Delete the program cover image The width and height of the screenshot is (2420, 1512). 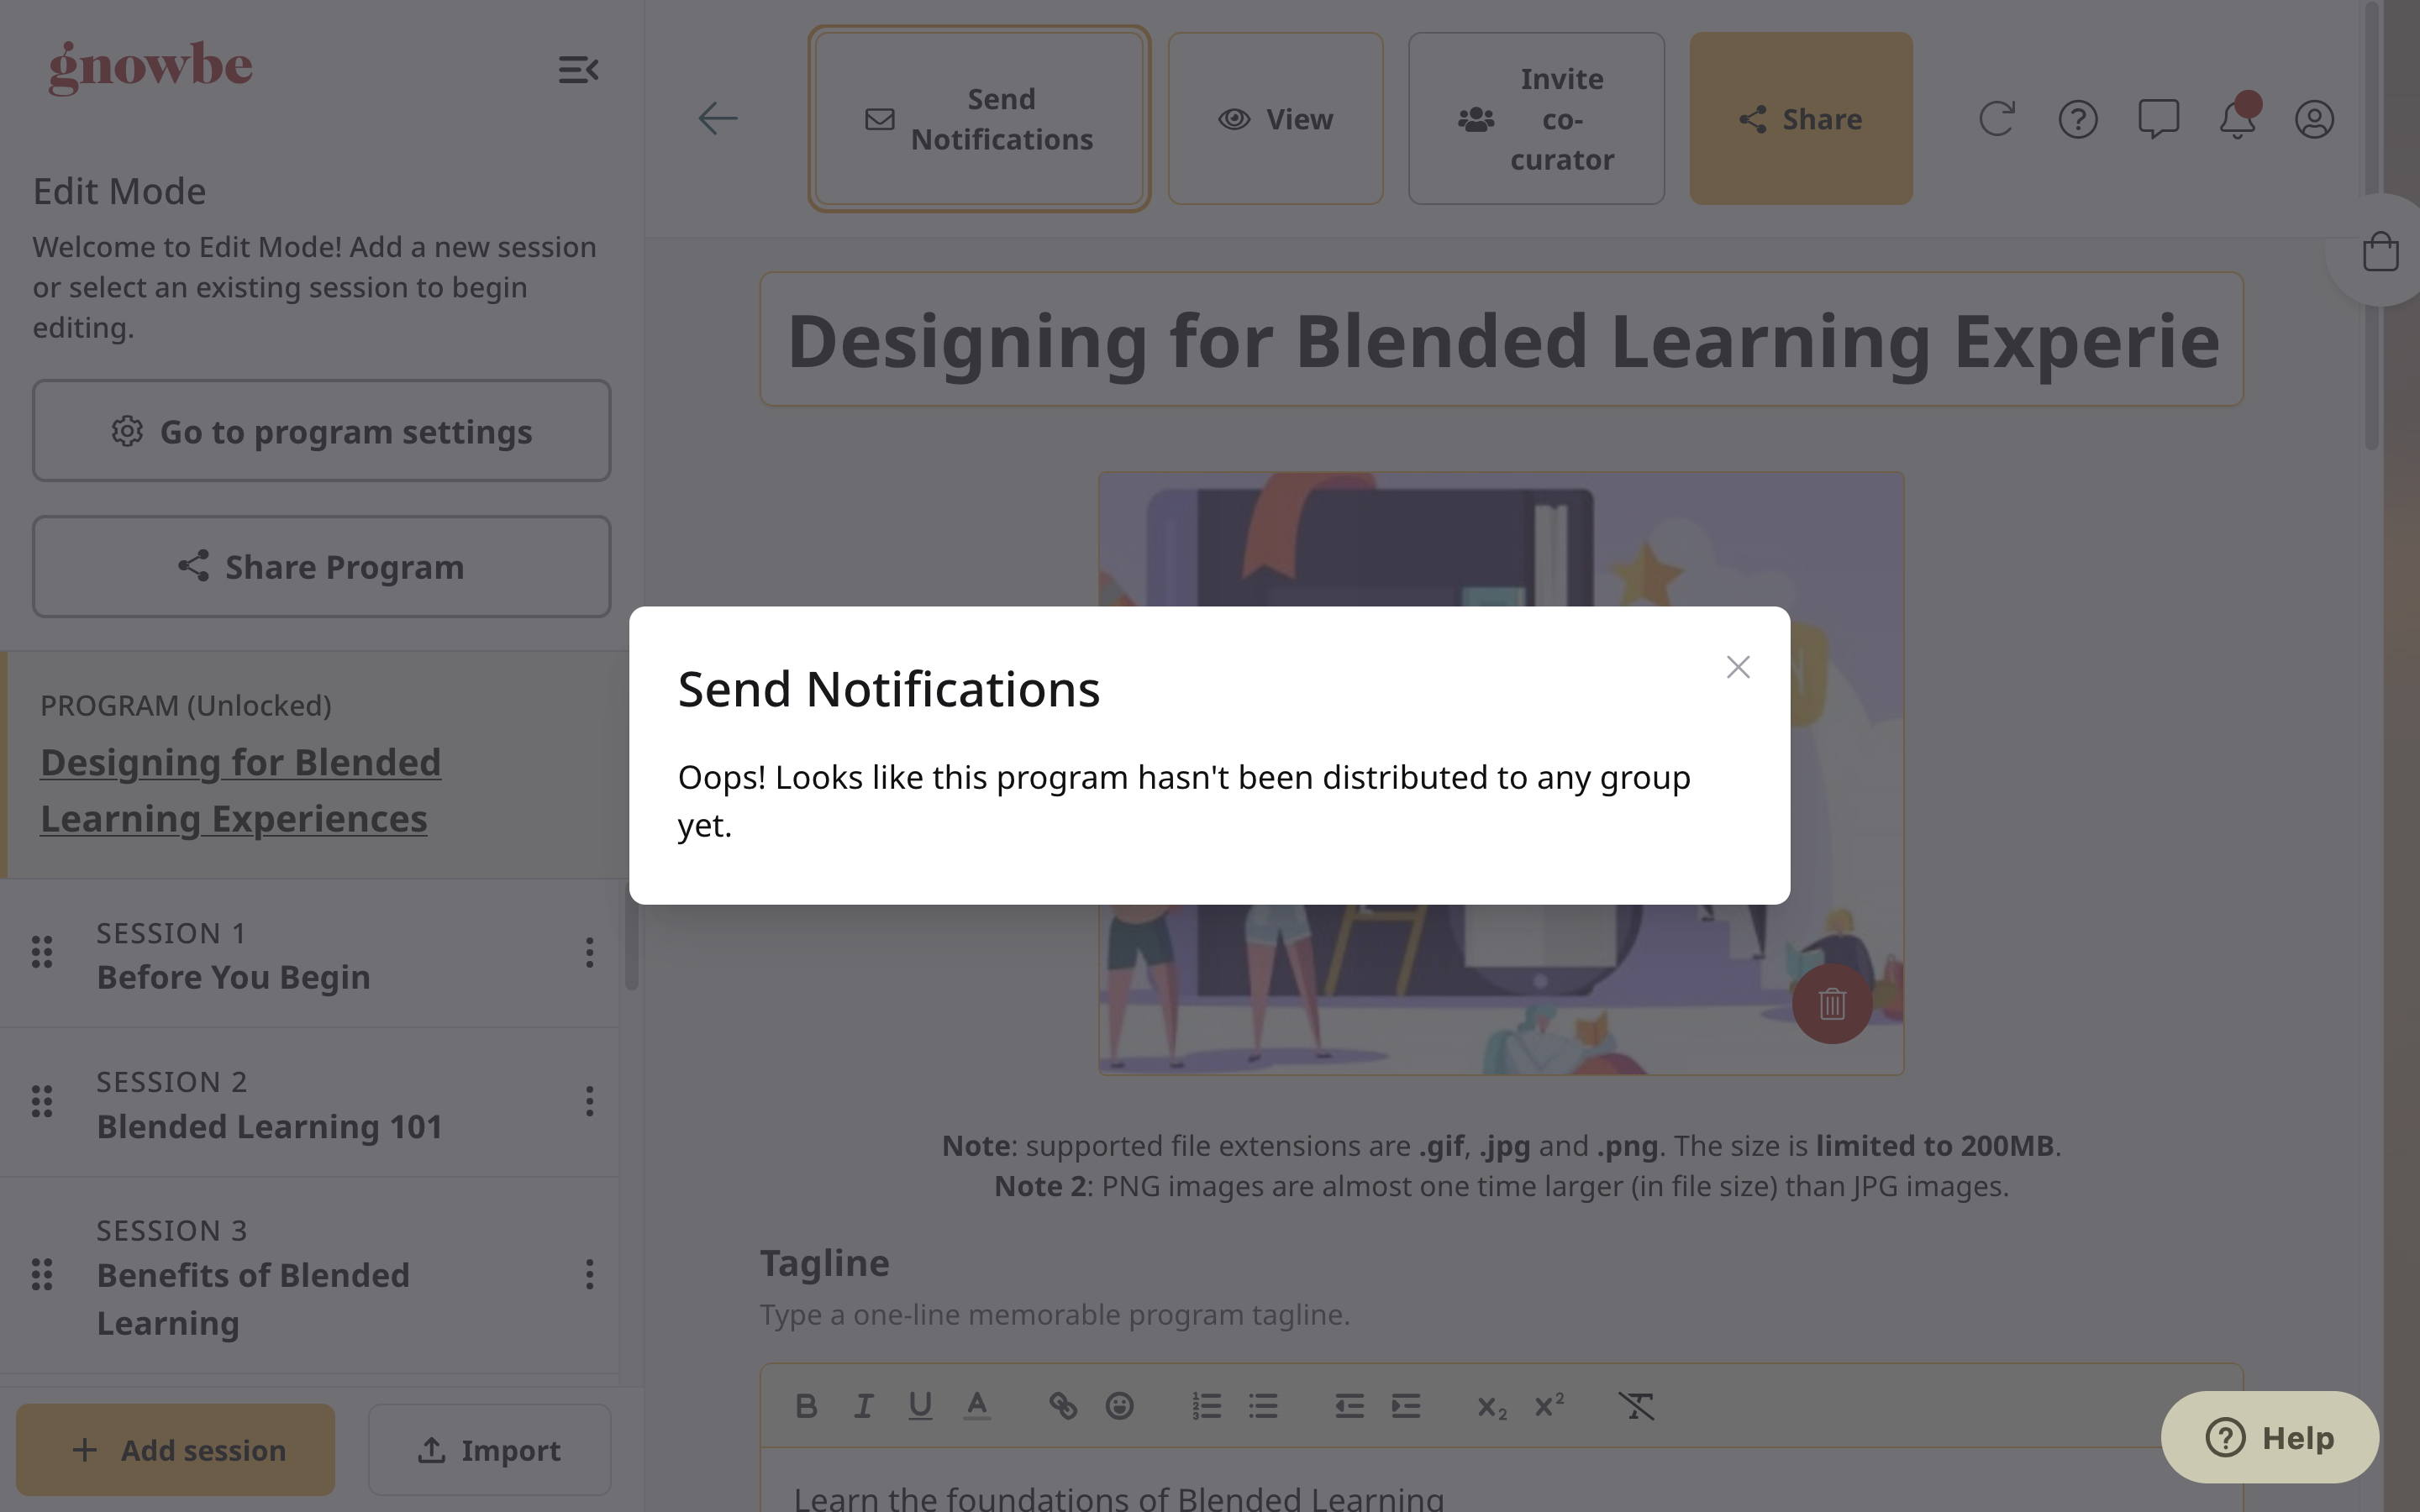tap(1832, 1003)
